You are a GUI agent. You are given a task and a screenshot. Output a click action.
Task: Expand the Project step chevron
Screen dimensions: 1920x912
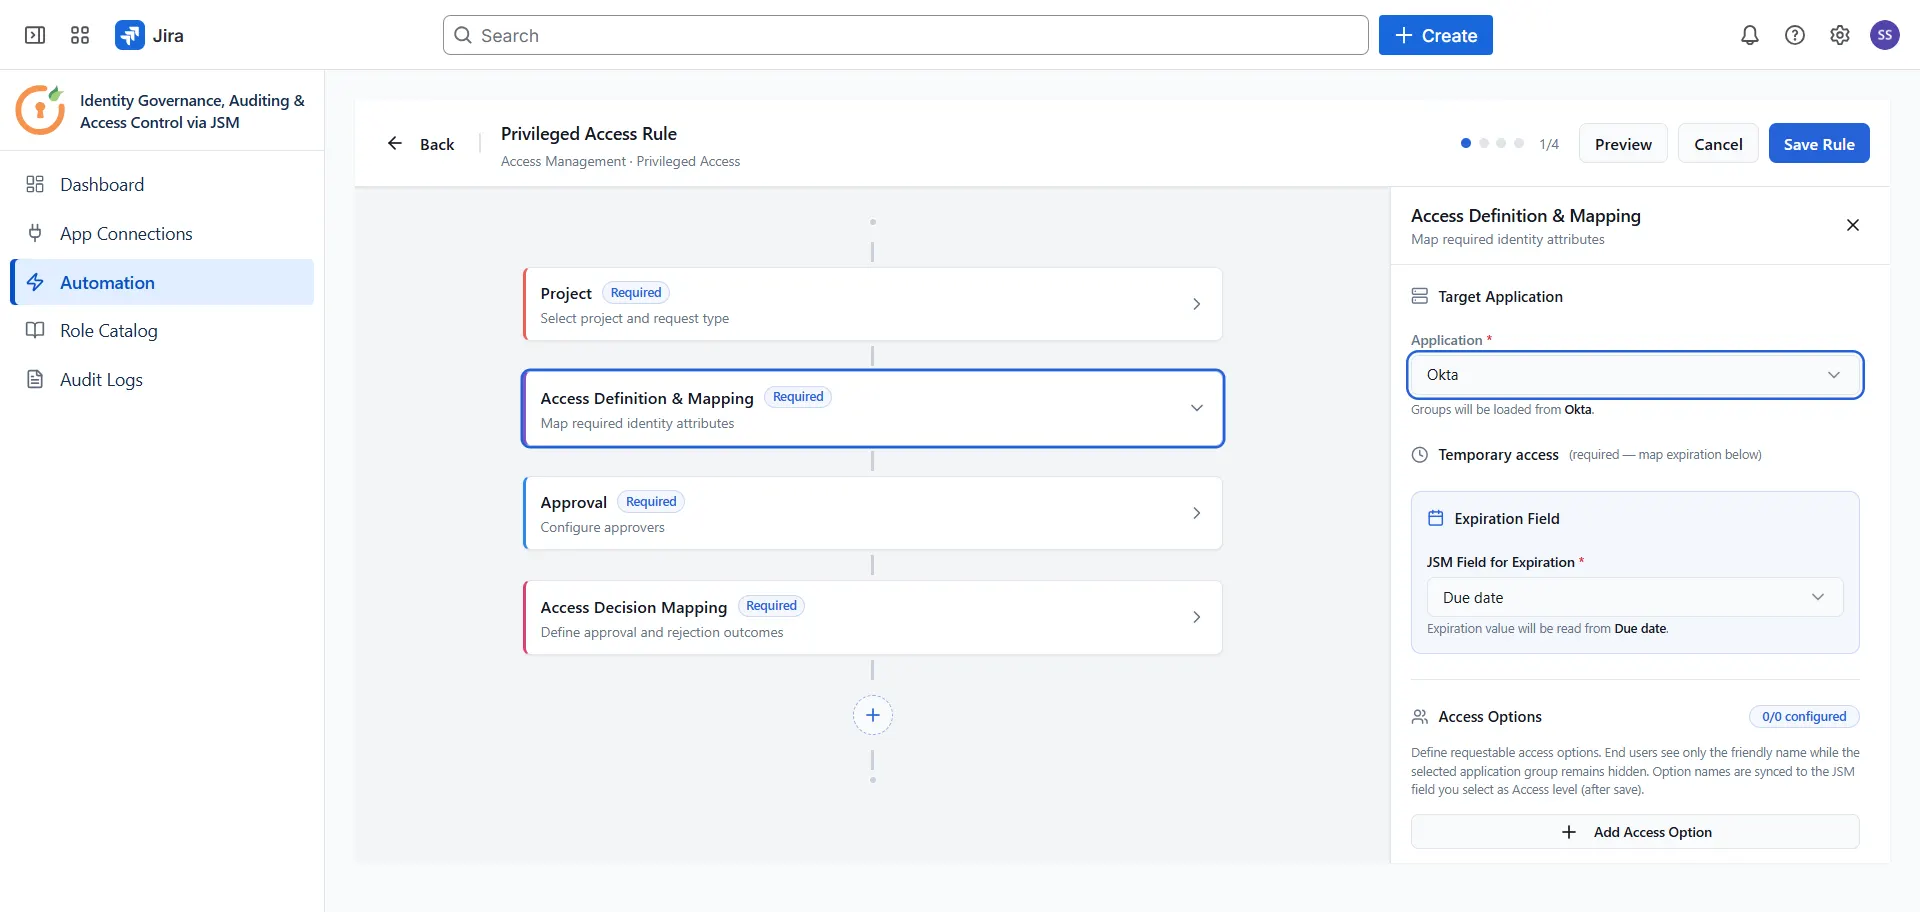[1197, 304]
